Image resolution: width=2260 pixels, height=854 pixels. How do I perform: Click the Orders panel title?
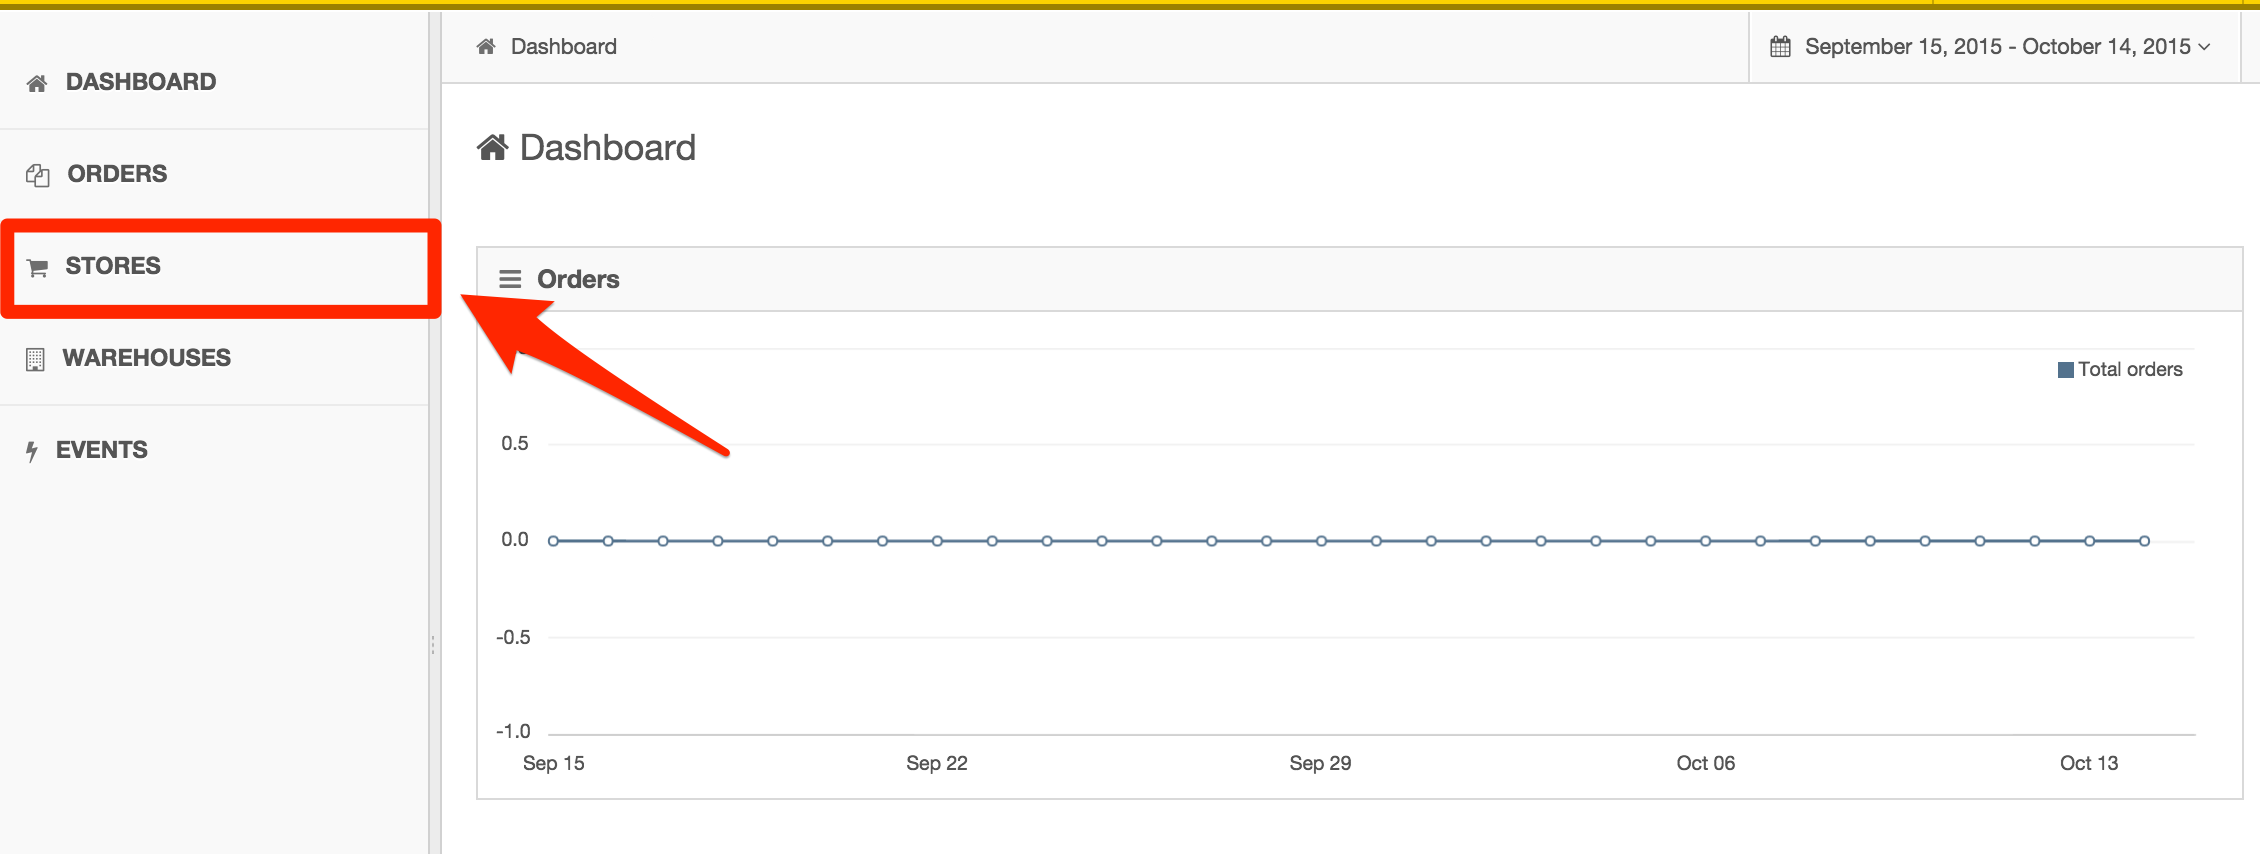[x=578, y=279]
